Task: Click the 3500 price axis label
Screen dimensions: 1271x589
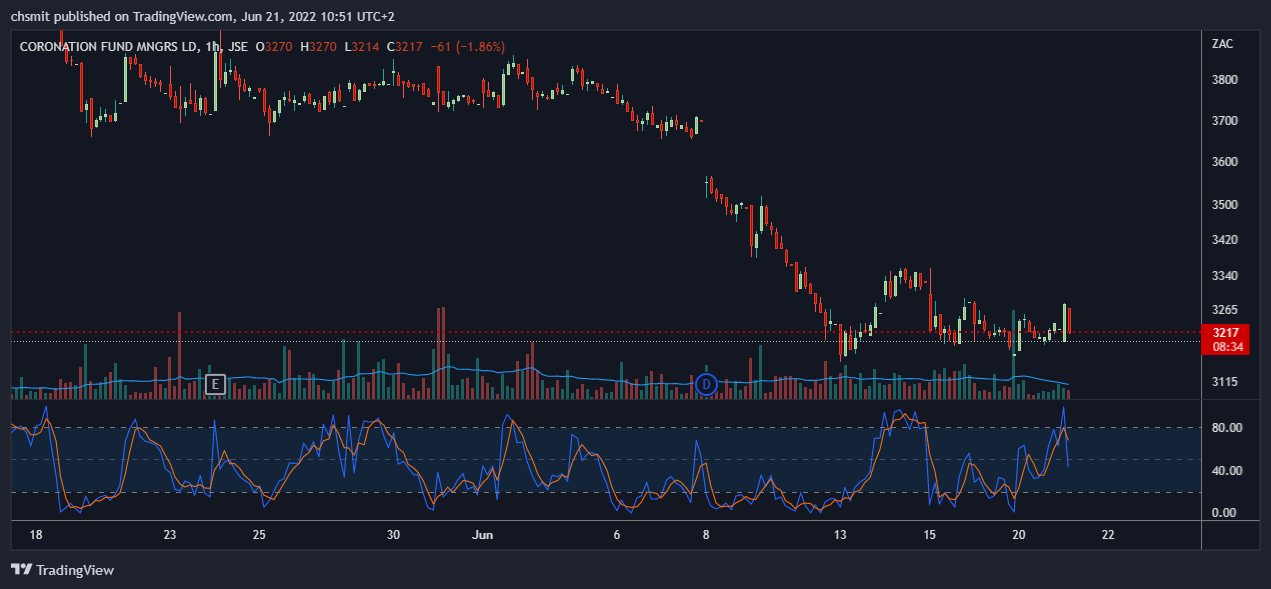Action: [1224, 205]
